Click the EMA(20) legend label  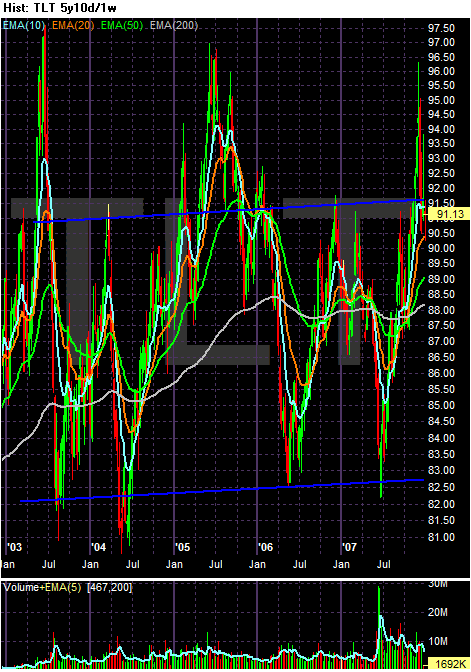(73, 25)
